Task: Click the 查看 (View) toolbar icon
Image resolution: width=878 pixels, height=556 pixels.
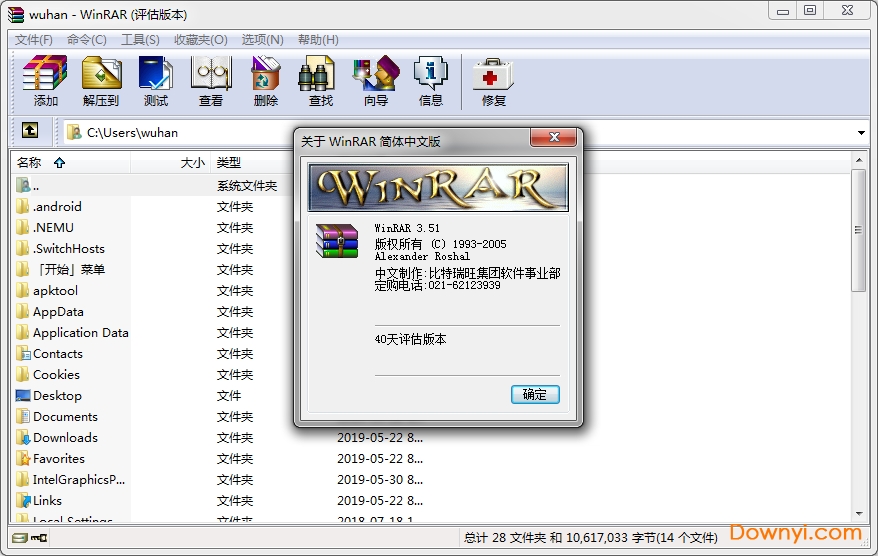Action: click(x=211, y=73)
